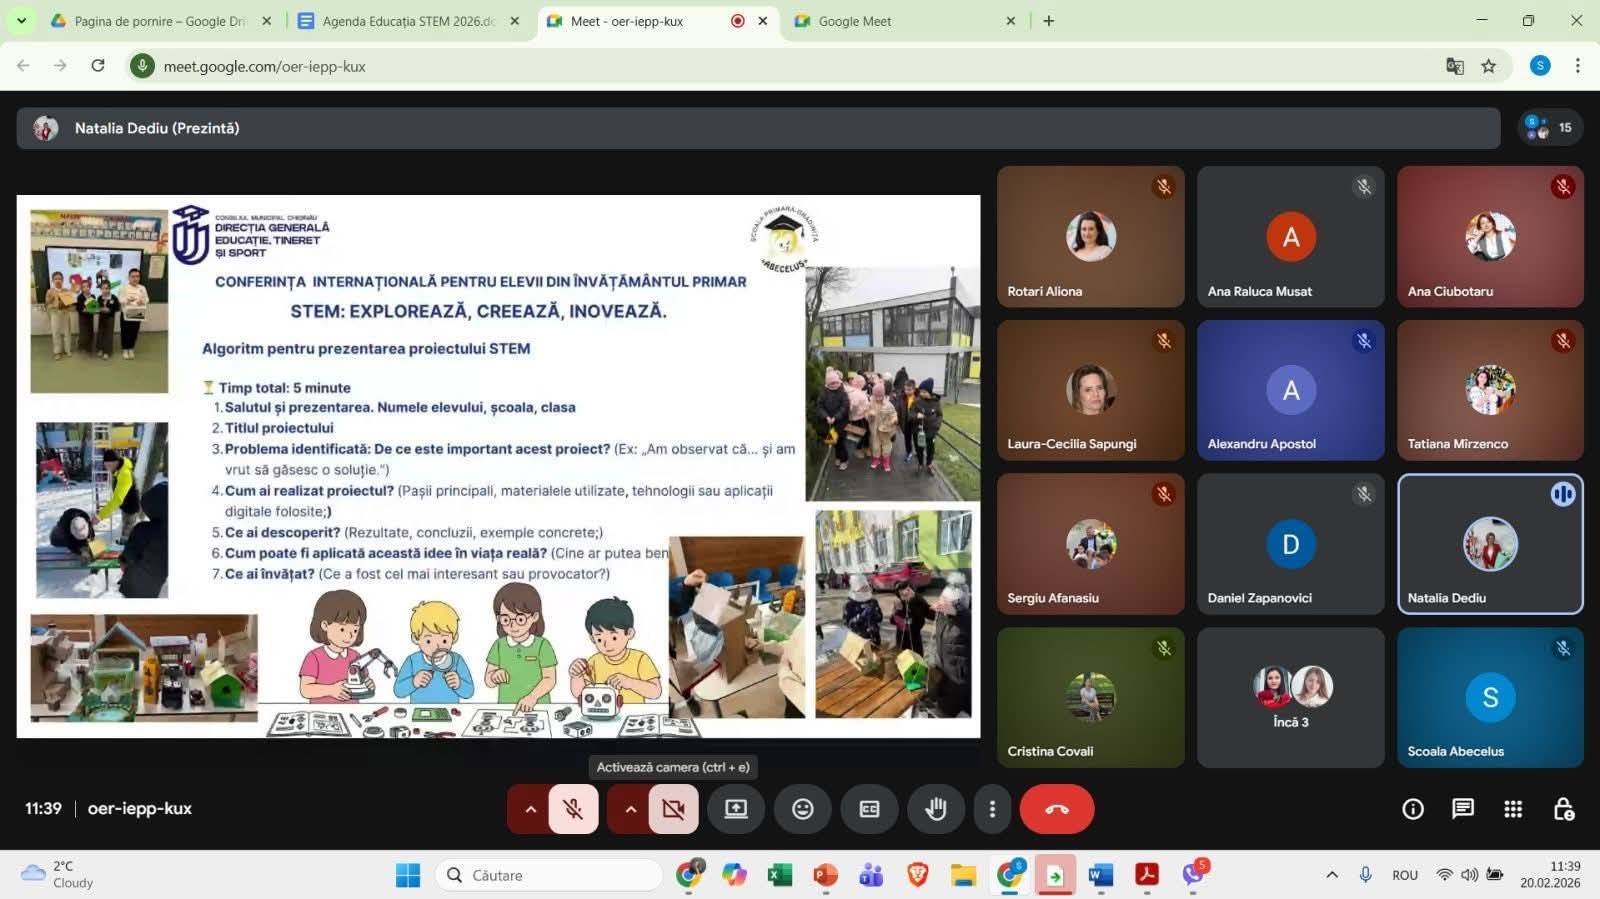Click the Windows Căutare search box
This screenshot has height=899, width=1600.
[550, 875]
